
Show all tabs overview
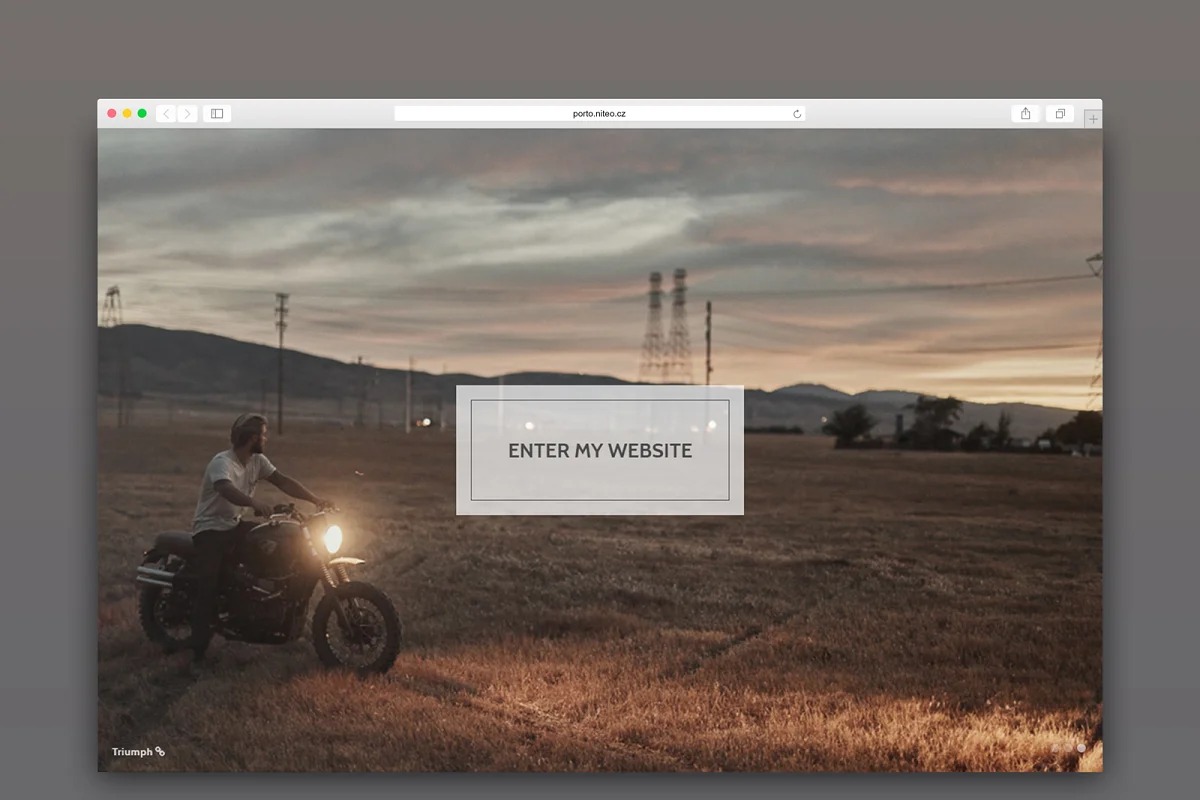click(x=1060, y=114)
